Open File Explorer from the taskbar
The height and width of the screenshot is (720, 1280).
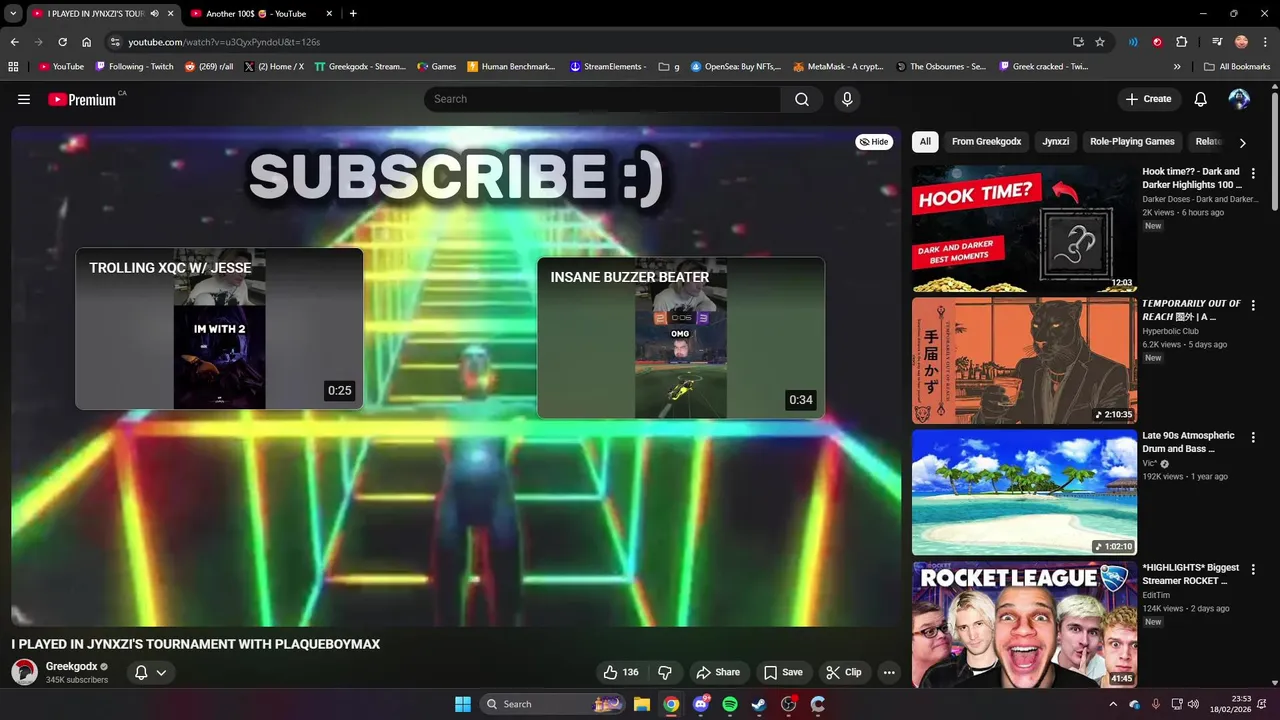[x=642, y=704]
